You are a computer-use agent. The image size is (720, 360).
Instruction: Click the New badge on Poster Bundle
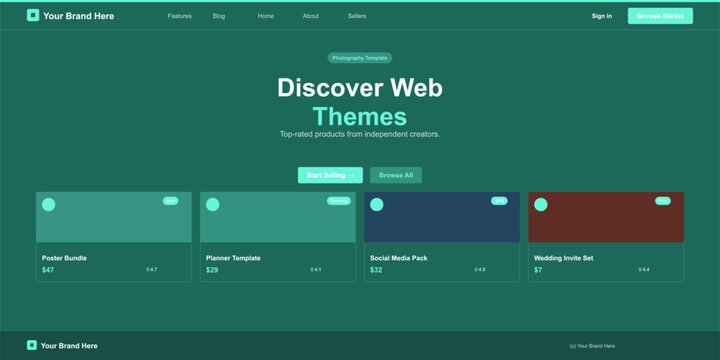pos(170,201)
